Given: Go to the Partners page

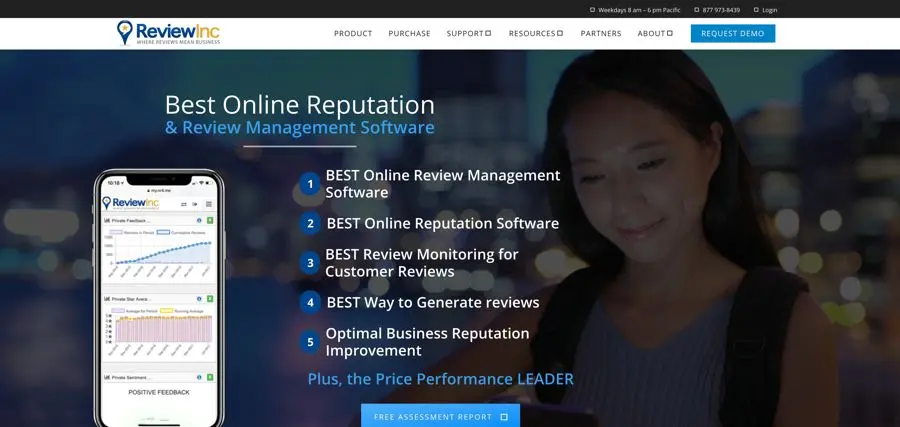Looking at the screenshot, I should [601, 34].
